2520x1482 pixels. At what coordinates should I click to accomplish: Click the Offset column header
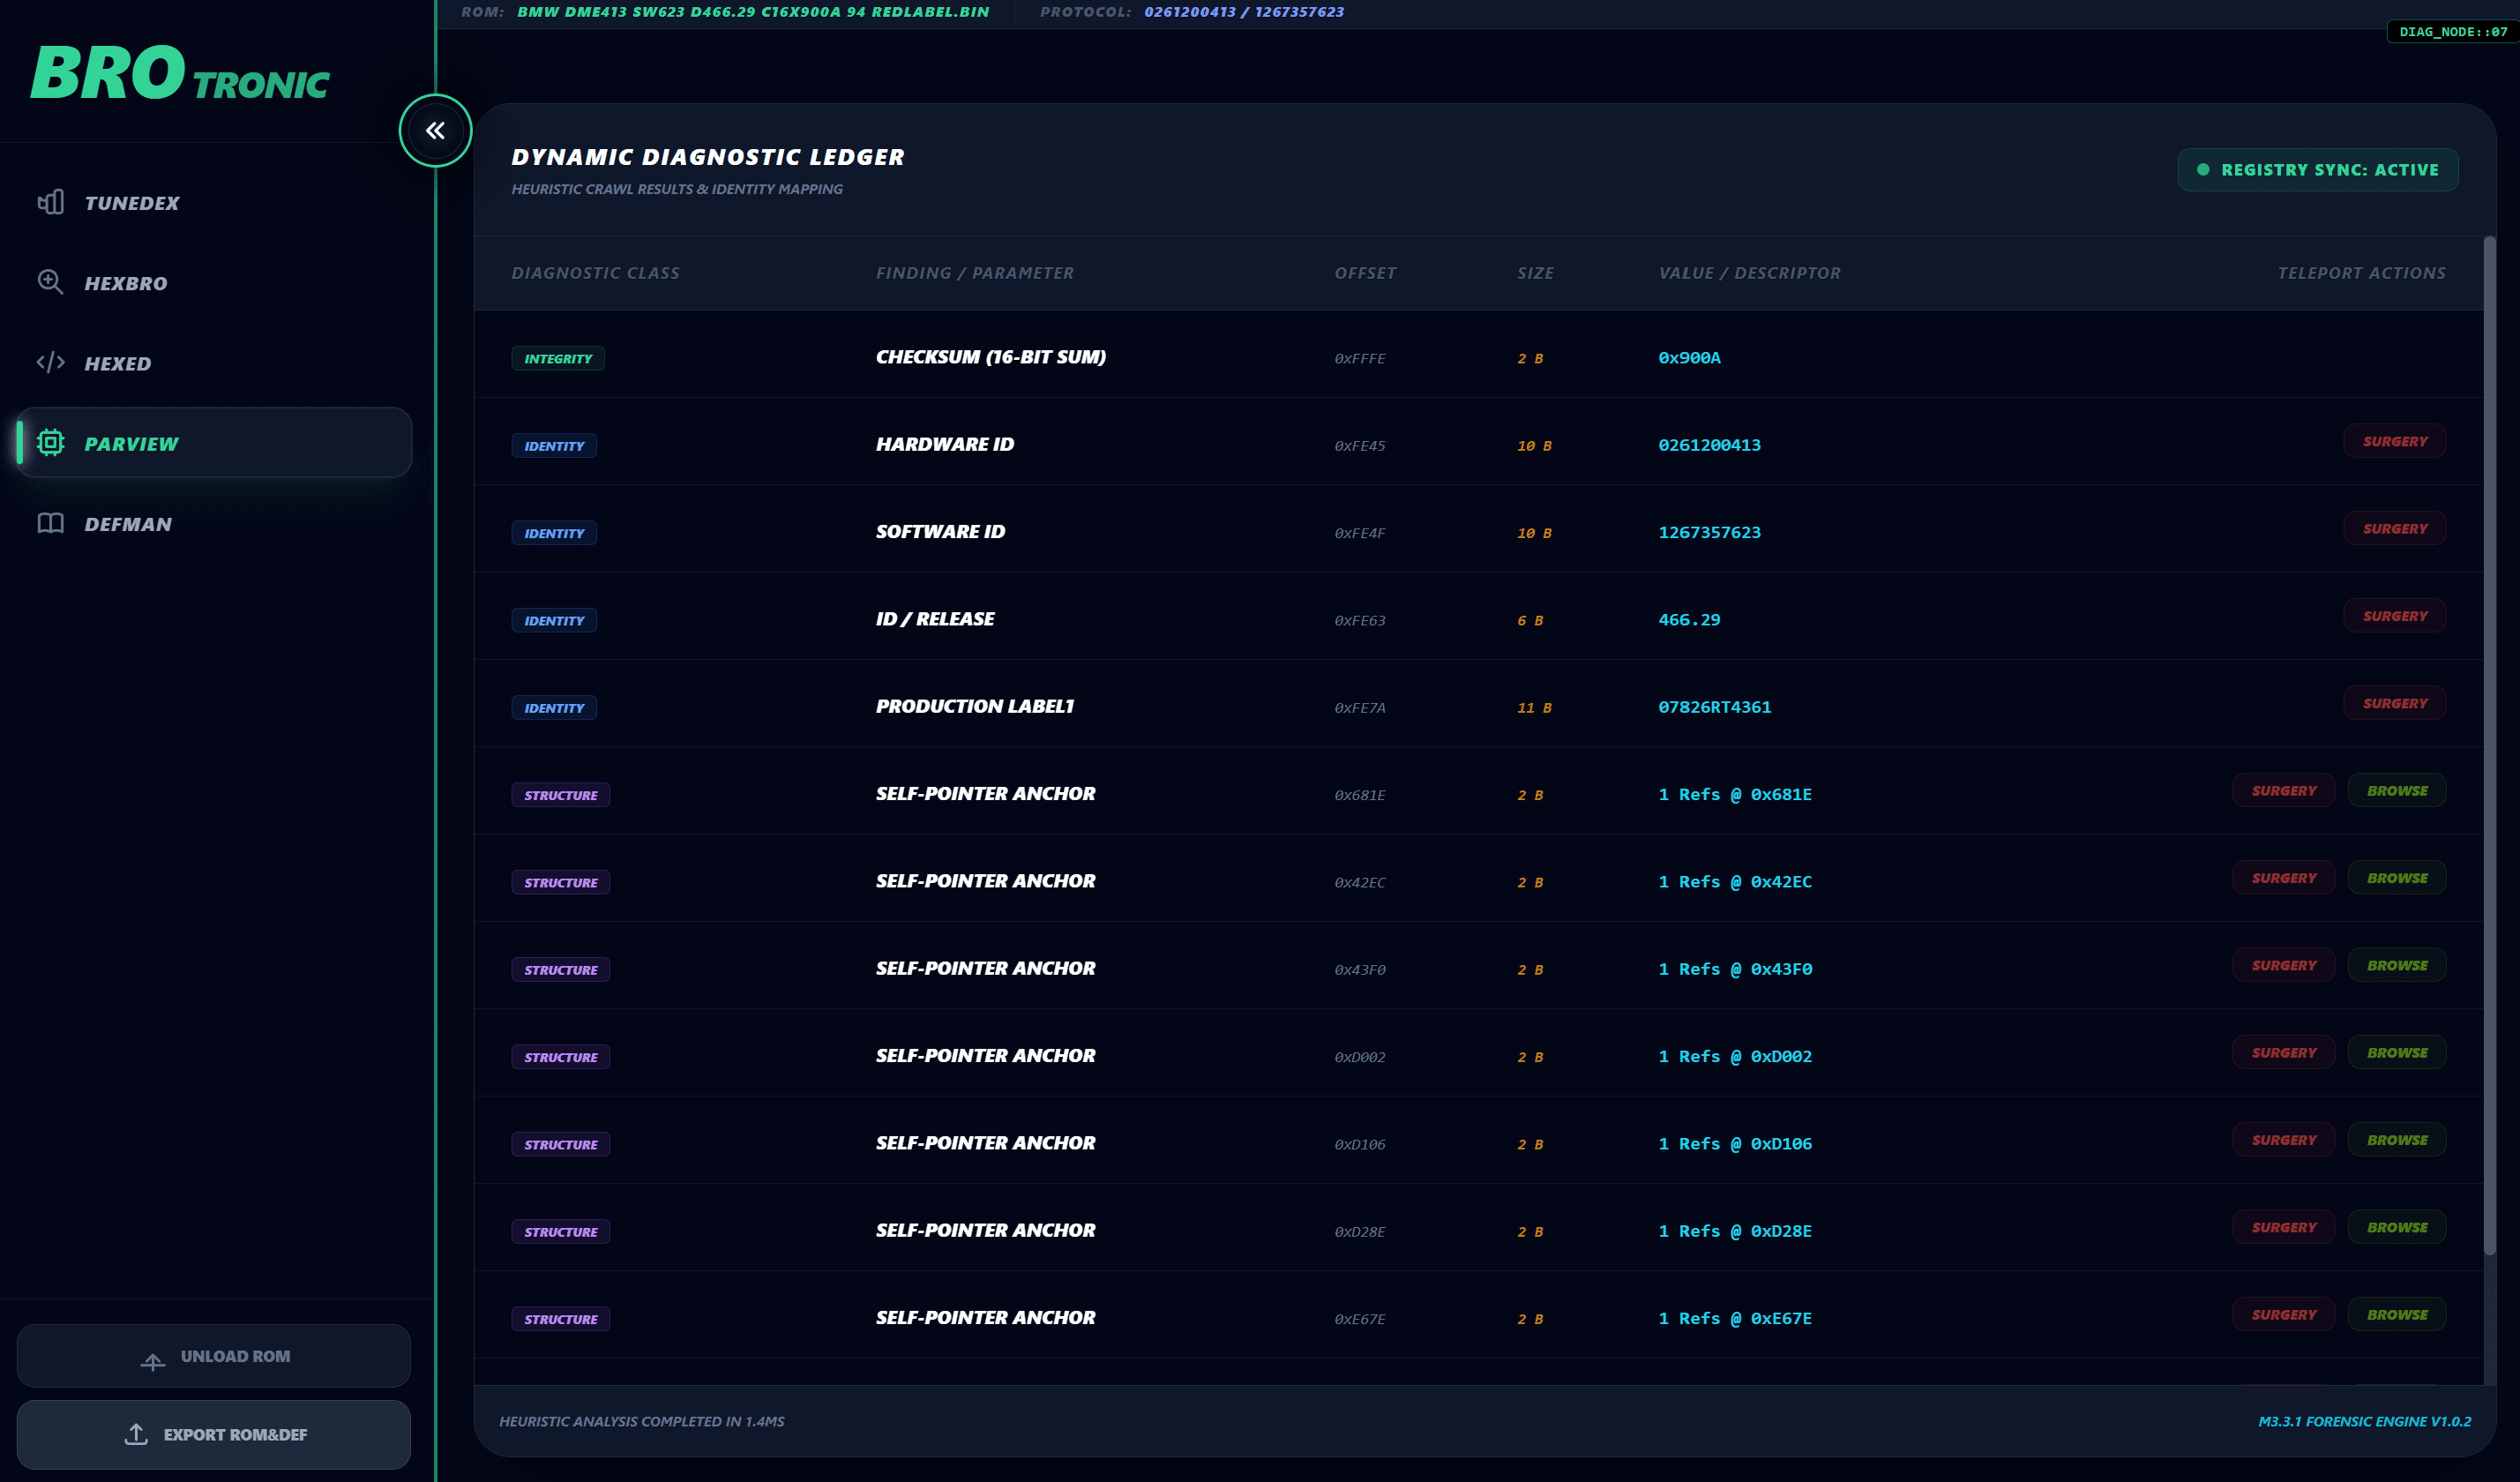click(x=1365, y=273)
